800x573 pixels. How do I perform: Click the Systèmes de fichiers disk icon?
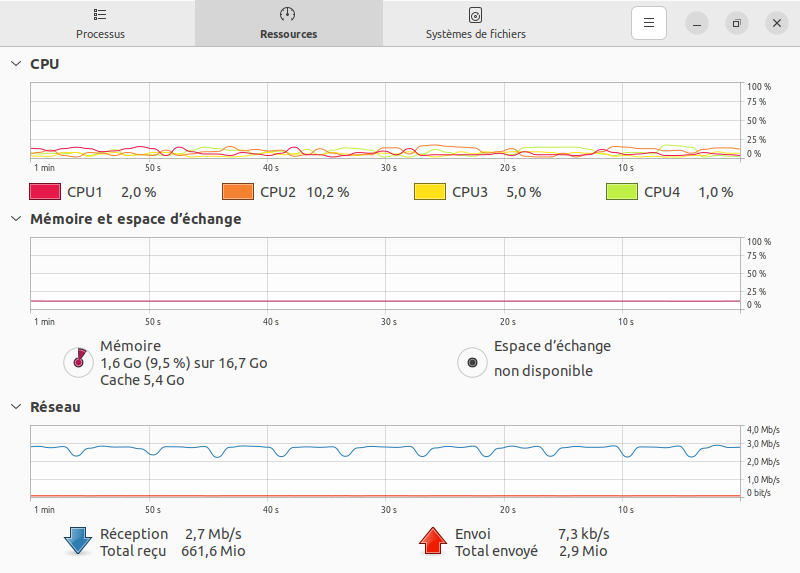pos(476,15)
